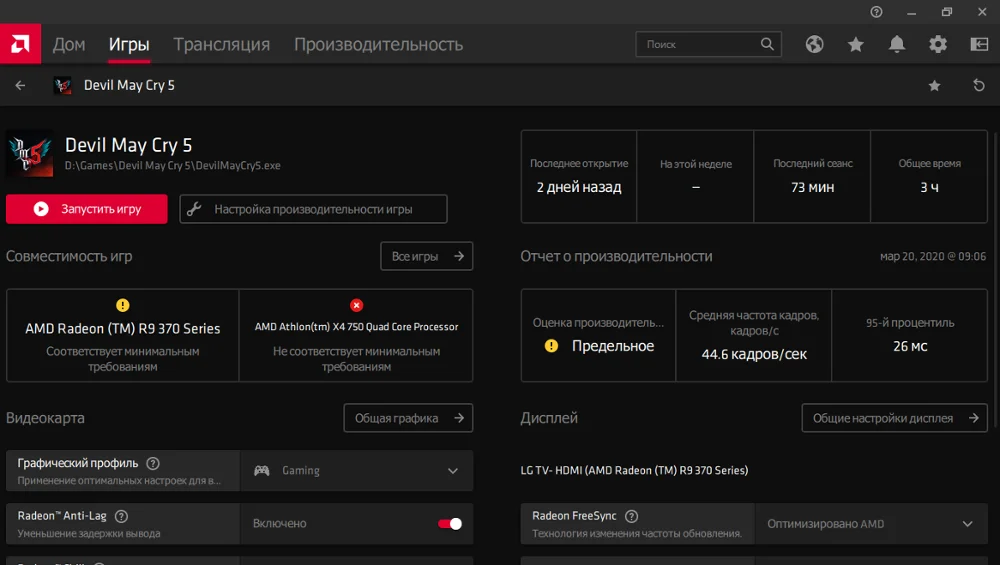This screenshot has height=565, width=1000.
Task: Open favorites star in top bar
Action: [x=856, y=44]
